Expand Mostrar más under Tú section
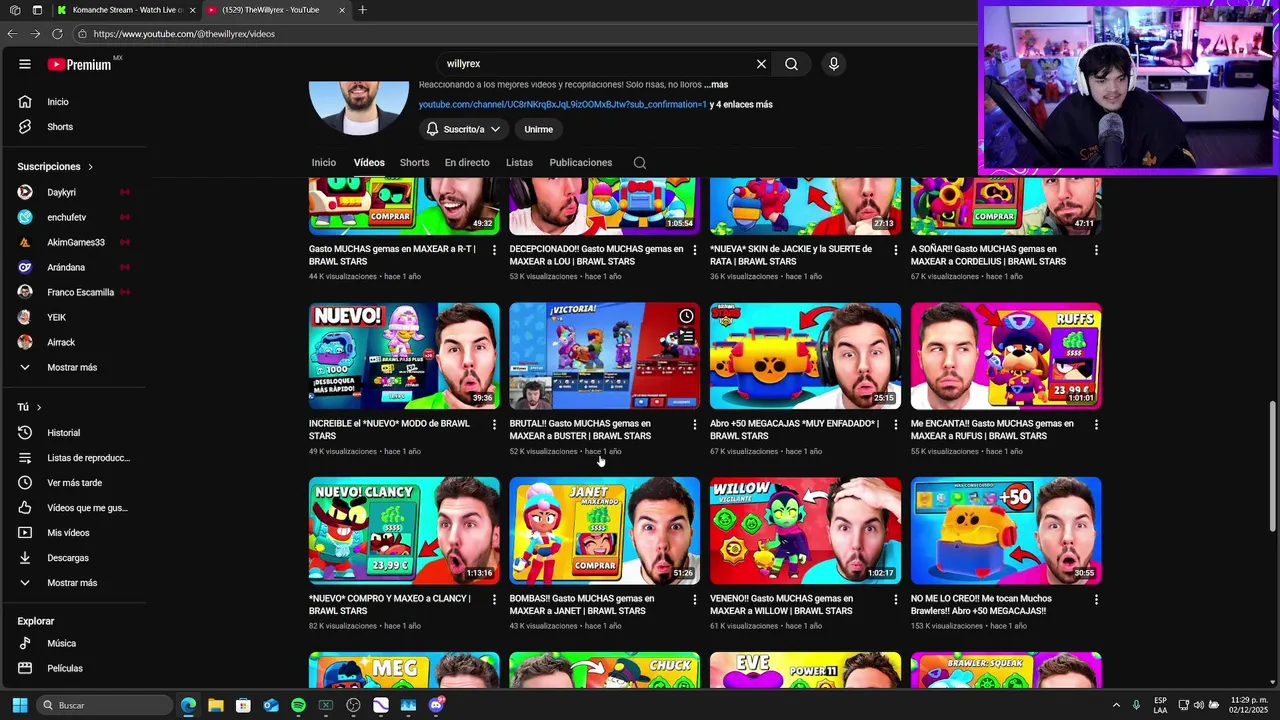 pyautogui.click(x=72, y=583)
